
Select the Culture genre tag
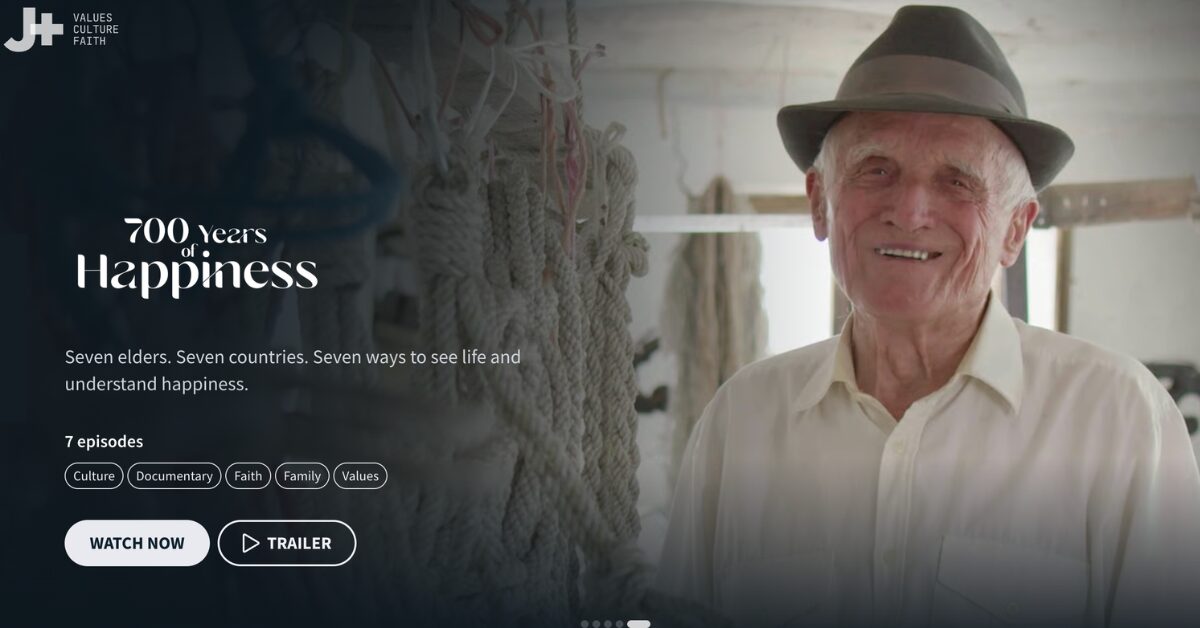tap(94, 476)
